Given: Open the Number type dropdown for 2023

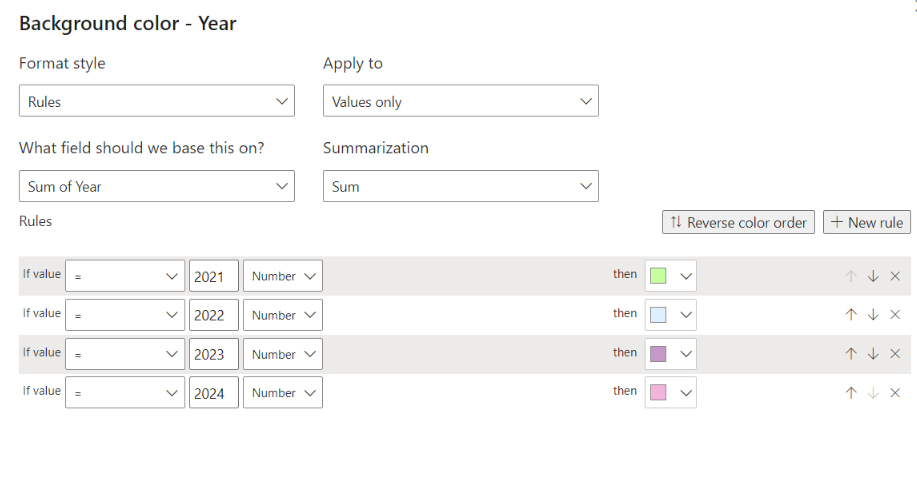Looking at the screenshot, I should [283, 354].
